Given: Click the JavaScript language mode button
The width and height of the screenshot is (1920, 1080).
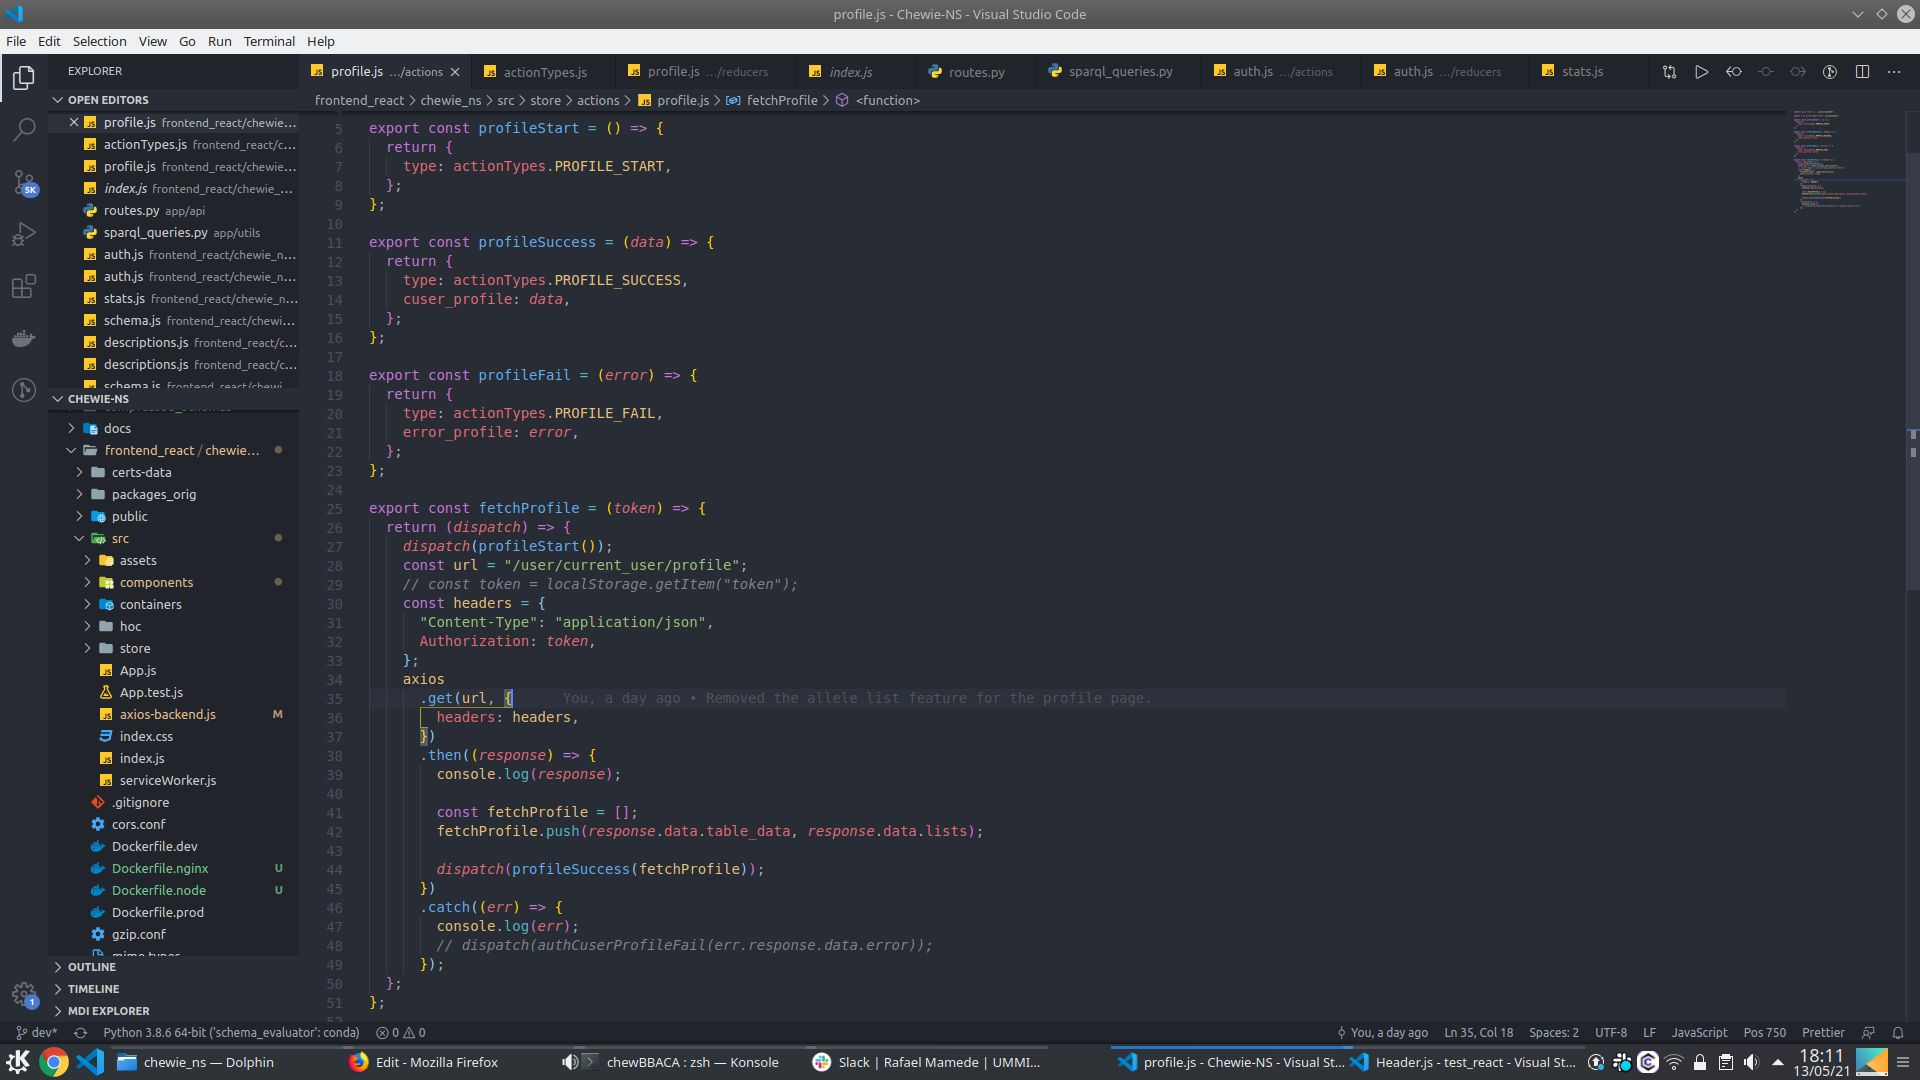Looking at the screenshot, I should 1698,1033.
